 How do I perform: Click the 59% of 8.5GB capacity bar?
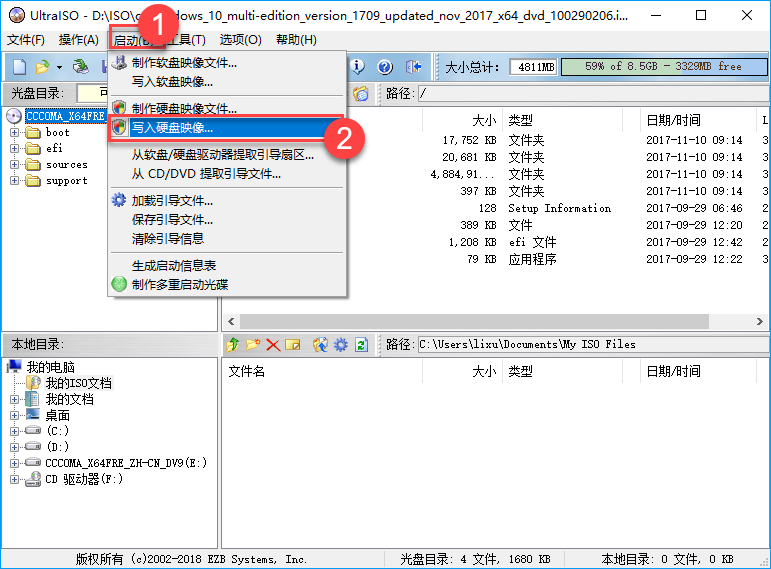(x=664, y=66)
